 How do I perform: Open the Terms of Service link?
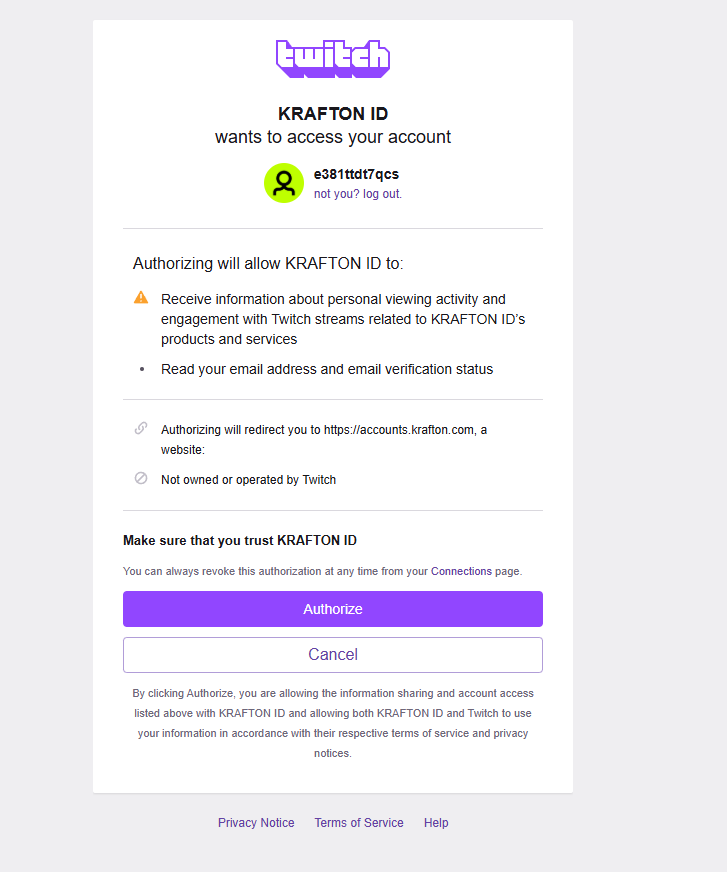[359, 823]
